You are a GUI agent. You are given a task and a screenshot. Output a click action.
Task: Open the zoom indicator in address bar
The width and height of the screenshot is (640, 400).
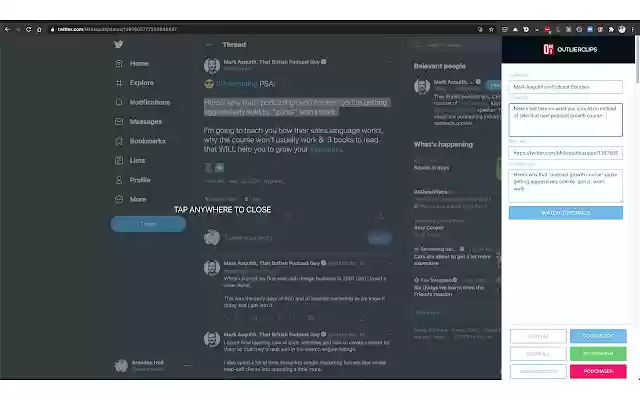tap(480, 29)
